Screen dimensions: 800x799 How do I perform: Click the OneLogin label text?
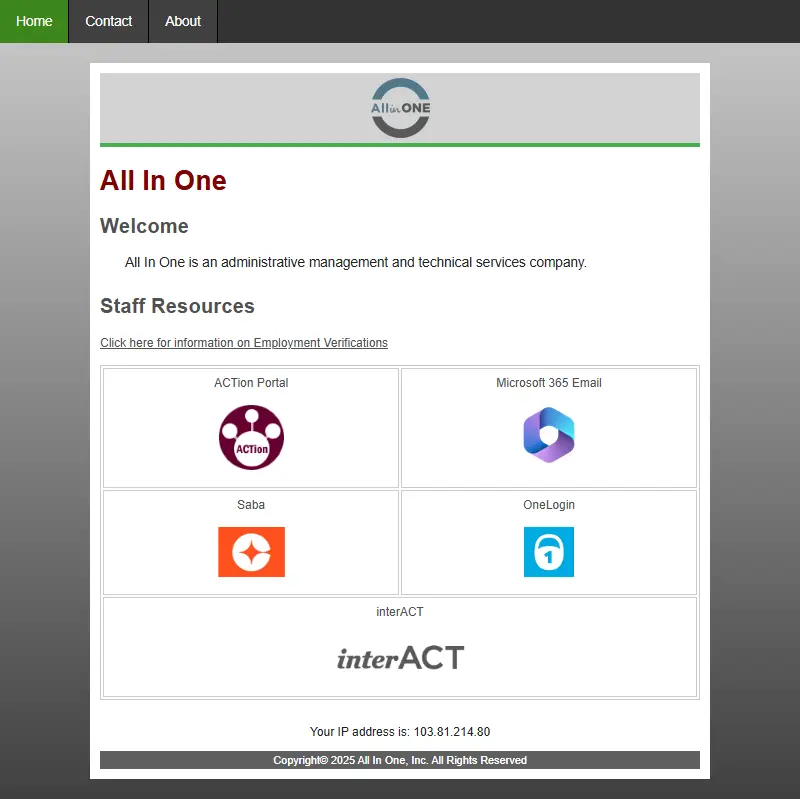(x=549, y=505)
